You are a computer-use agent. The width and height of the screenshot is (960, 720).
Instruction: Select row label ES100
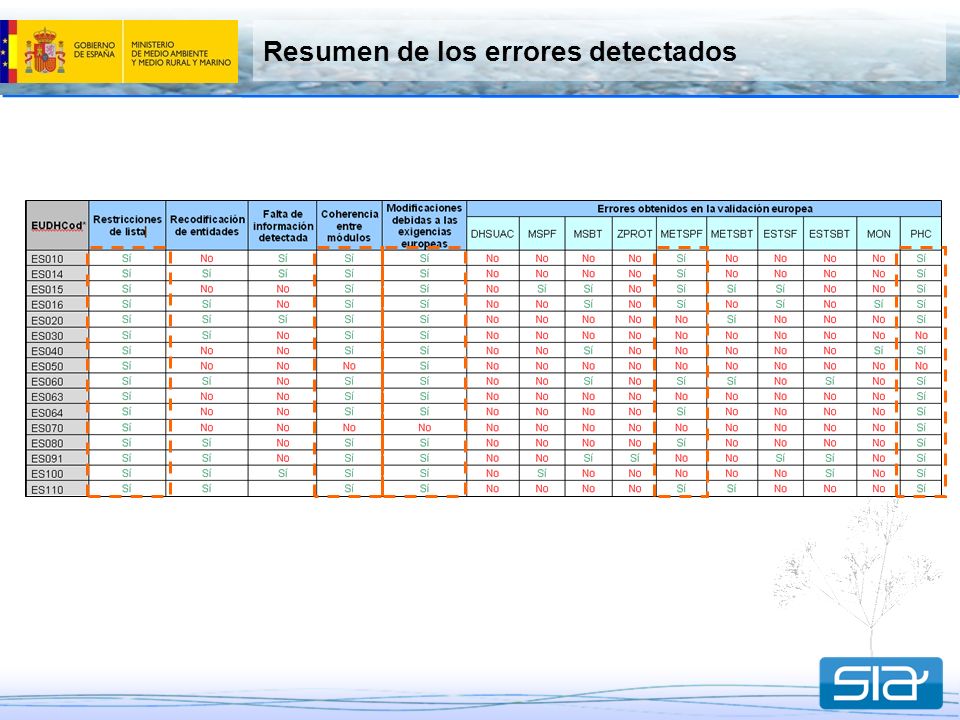pos(47,474)
